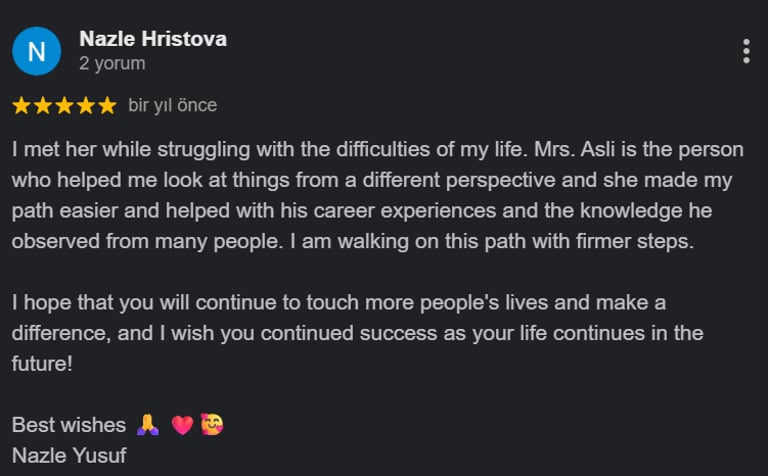Open the three-dot review options menu
The image size is (768, 476).
click(746, 51)
